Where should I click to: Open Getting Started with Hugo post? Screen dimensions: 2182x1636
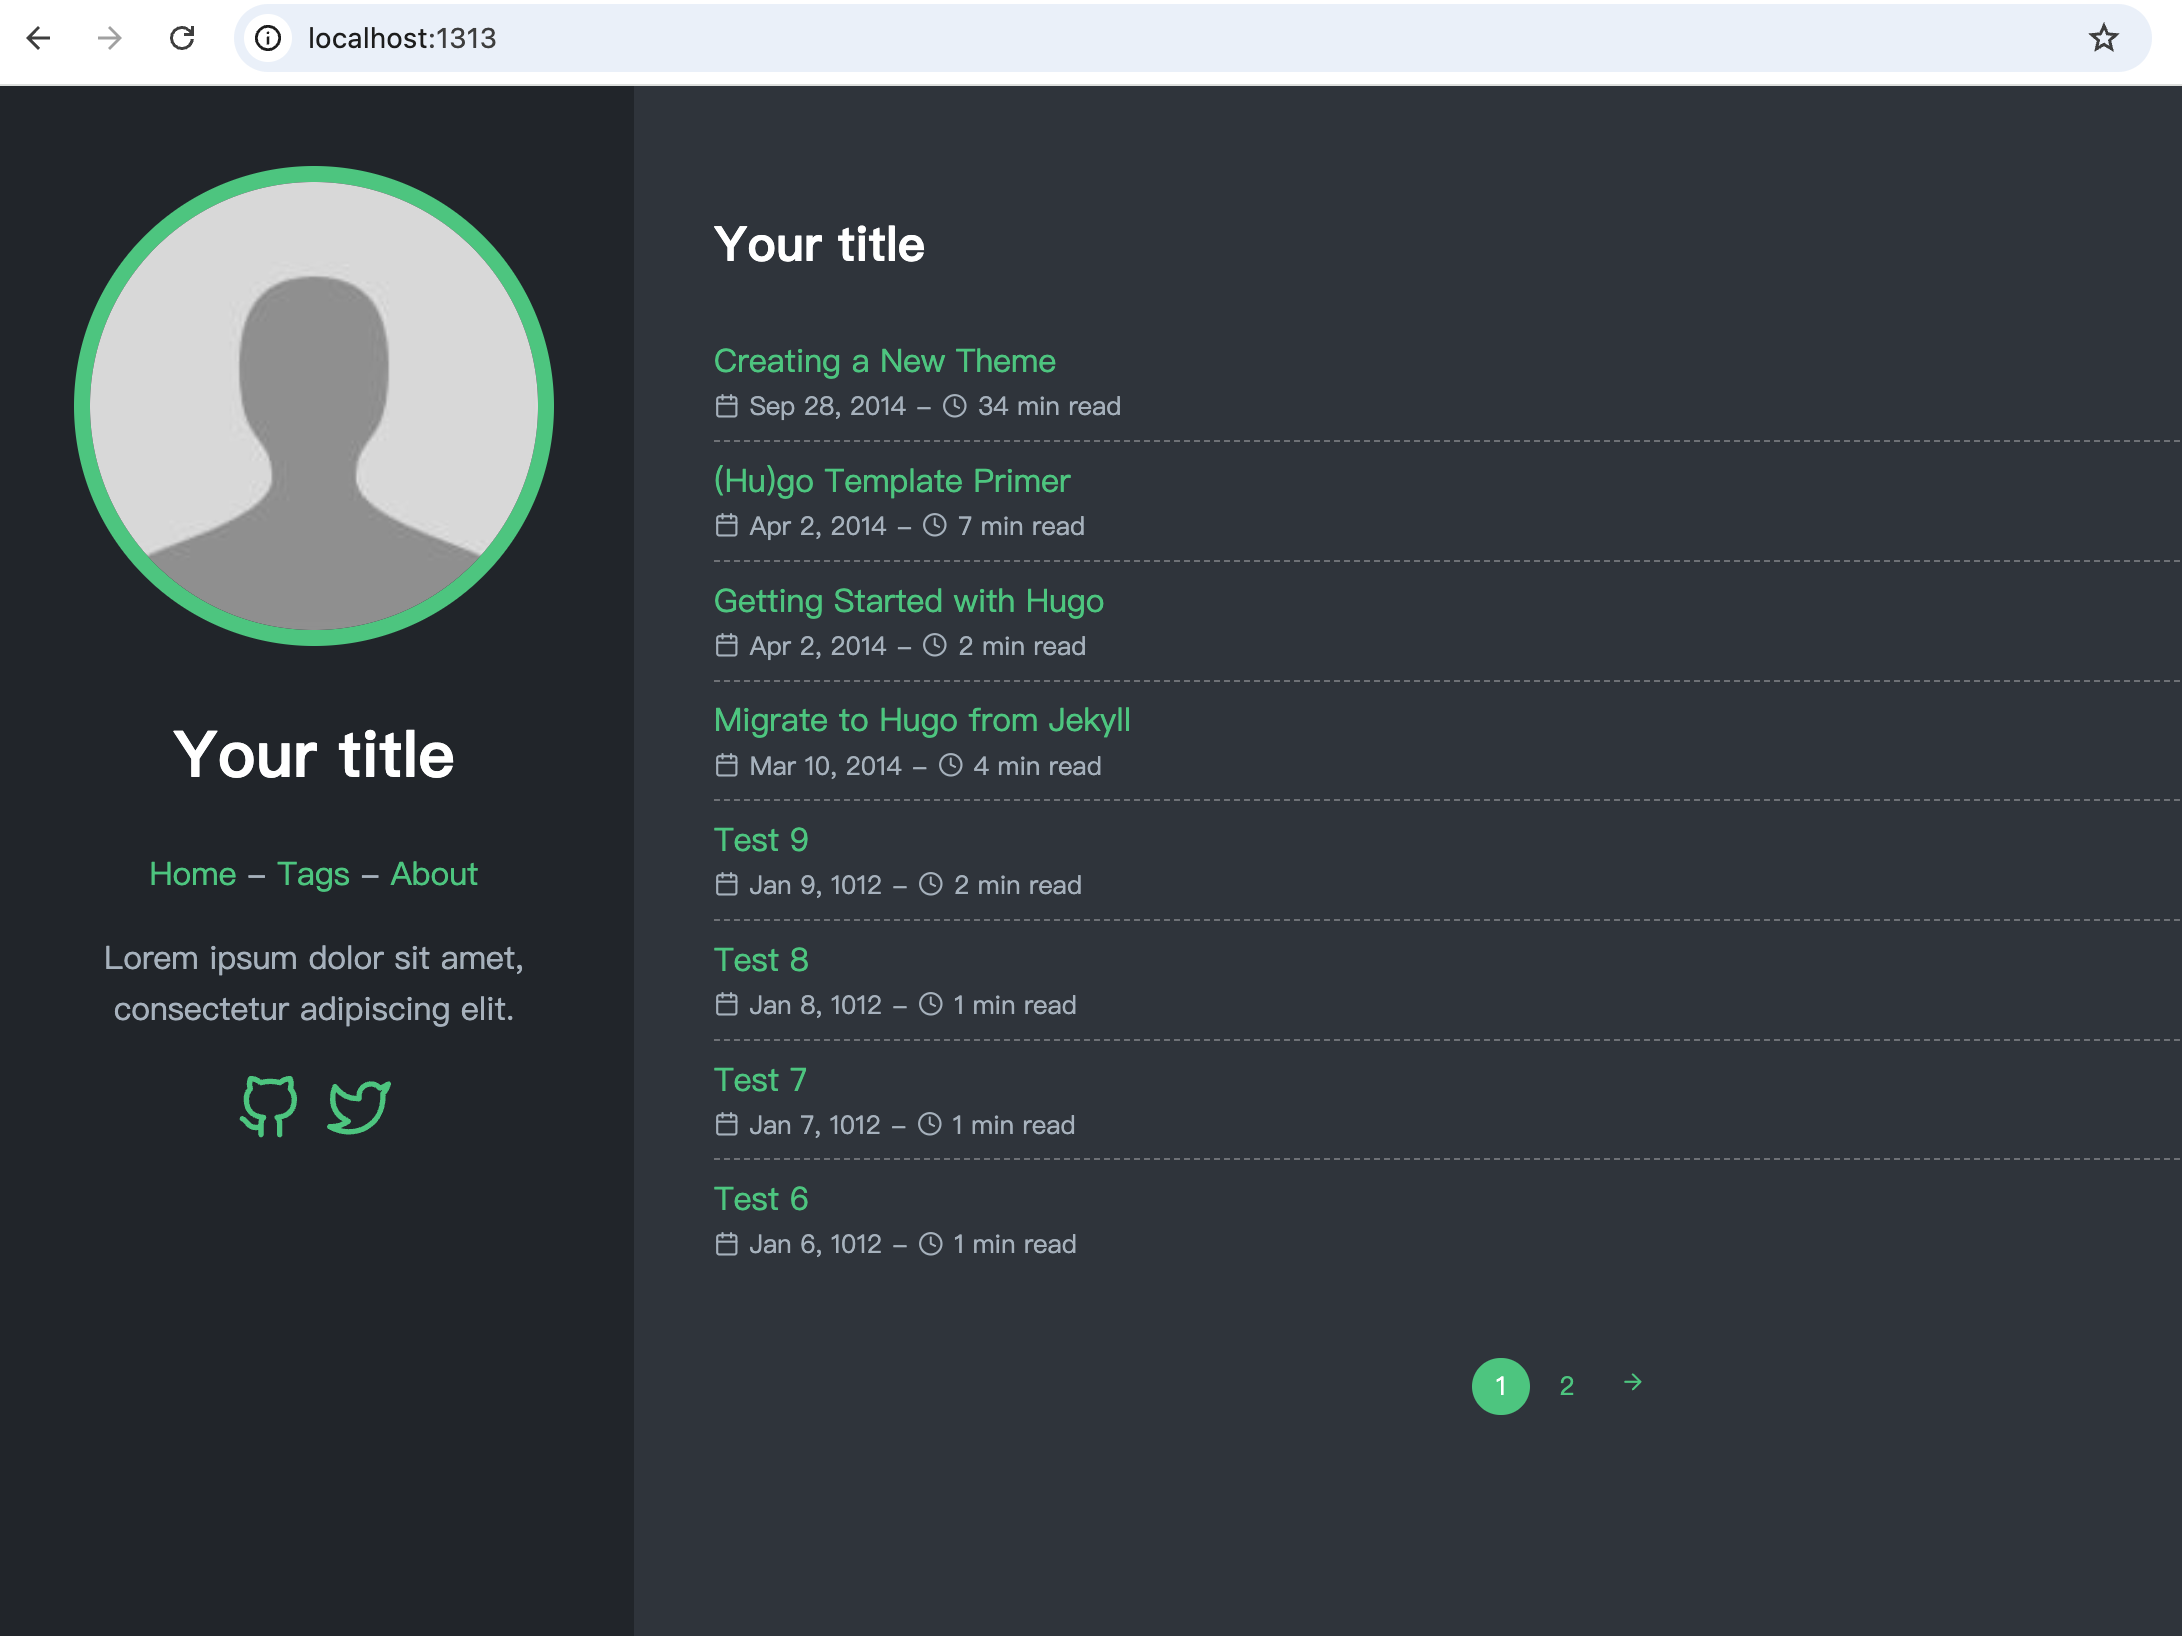909,601
